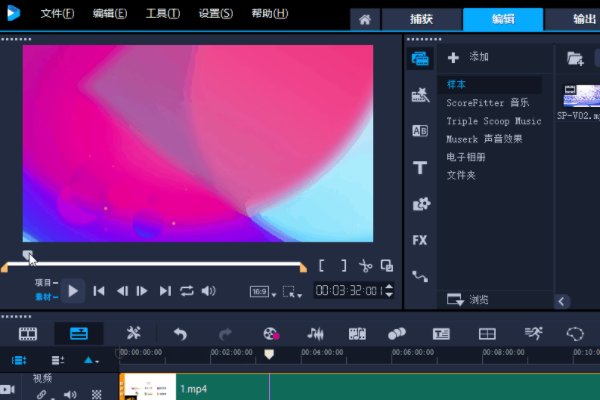Split clip with the scissors icon
The image size is (600, 400).
coord(365,266)
